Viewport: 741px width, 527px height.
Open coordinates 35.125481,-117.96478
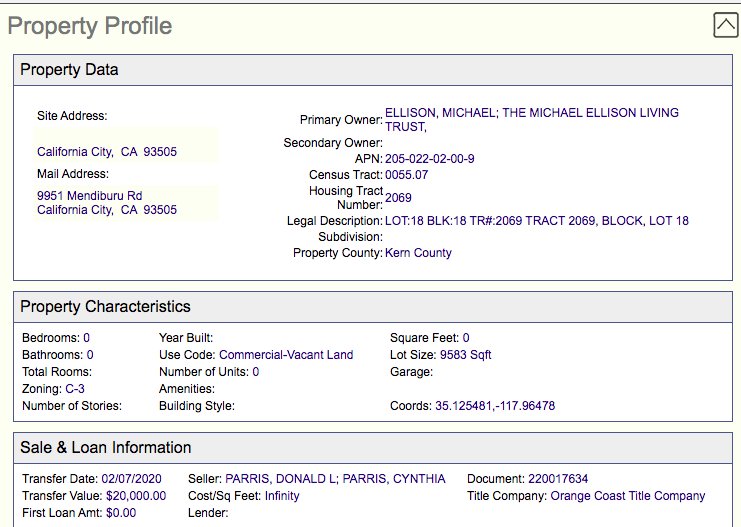tap(494, 406)
